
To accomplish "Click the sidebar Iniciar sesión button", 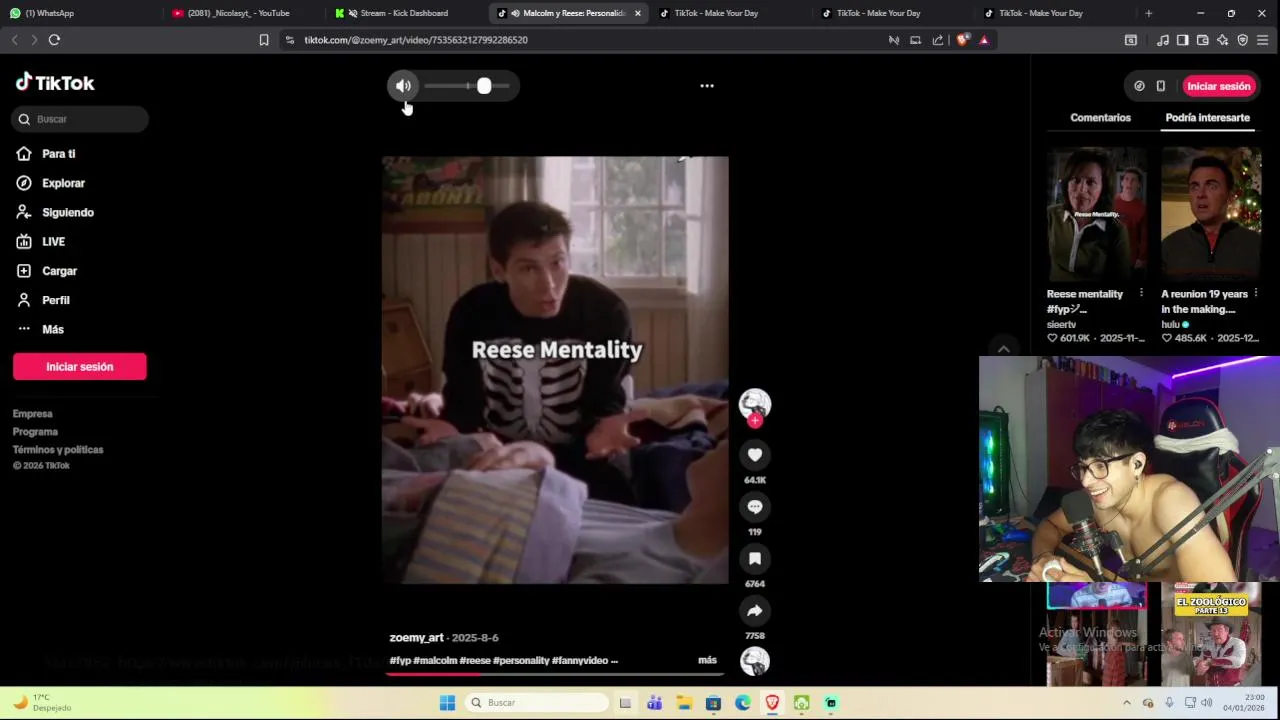I will (x=80, y=367).
